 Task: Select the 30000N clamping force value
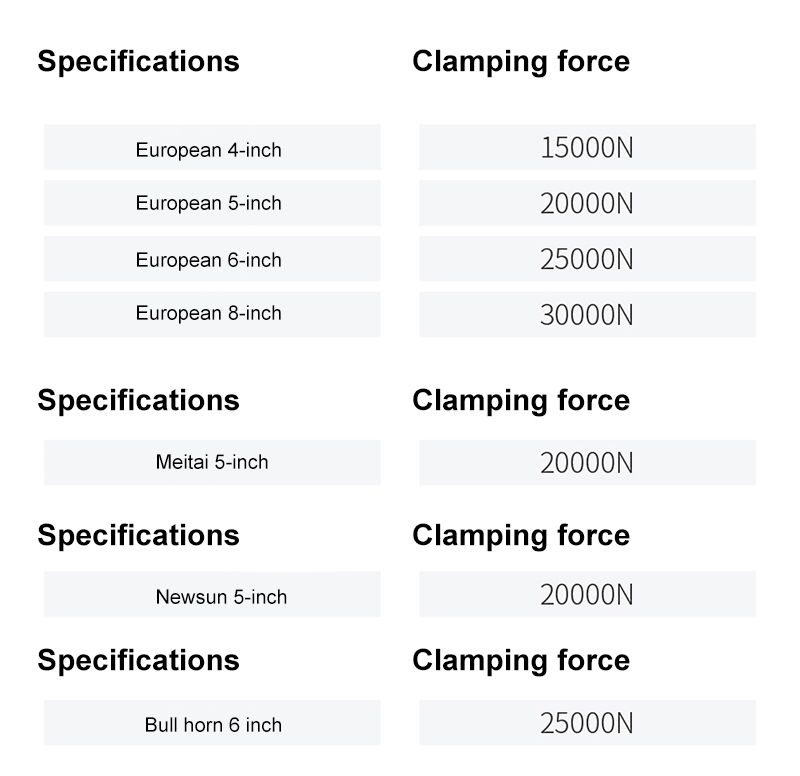click(587, 315)
